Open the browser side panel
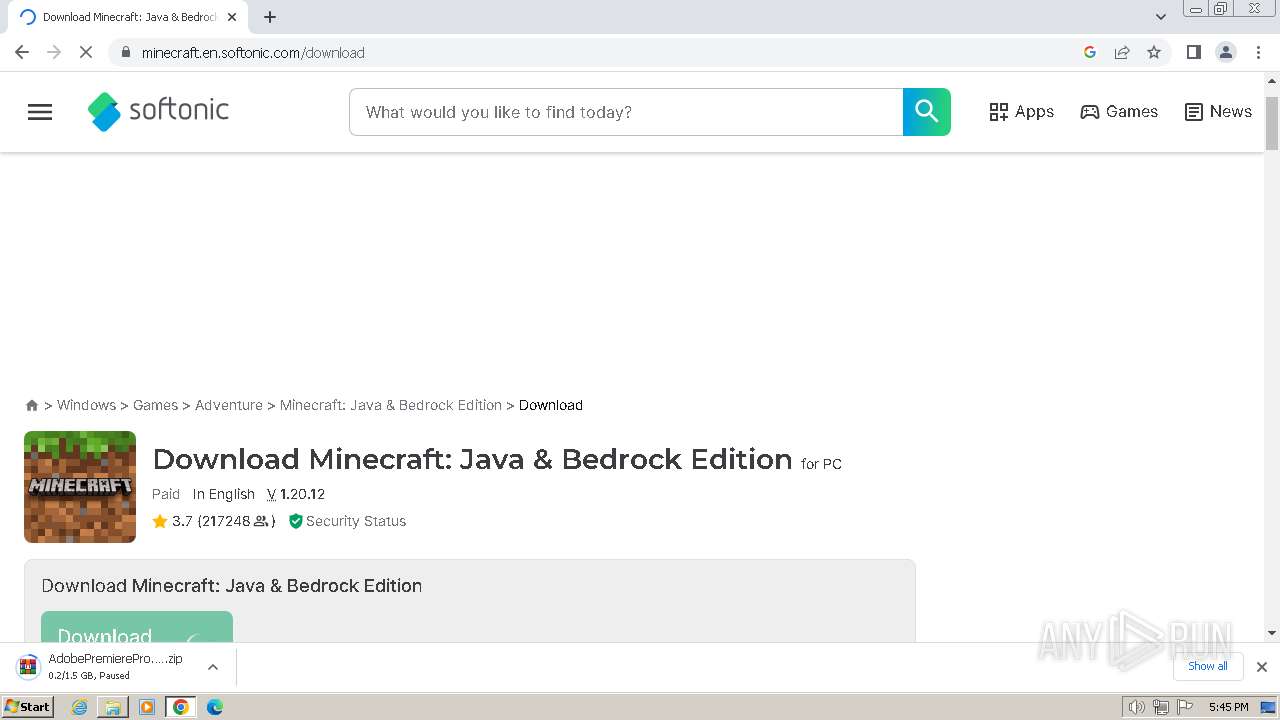Image resolution: width=1280 pixels, height=720 pixels. (x=1193, y=52)
